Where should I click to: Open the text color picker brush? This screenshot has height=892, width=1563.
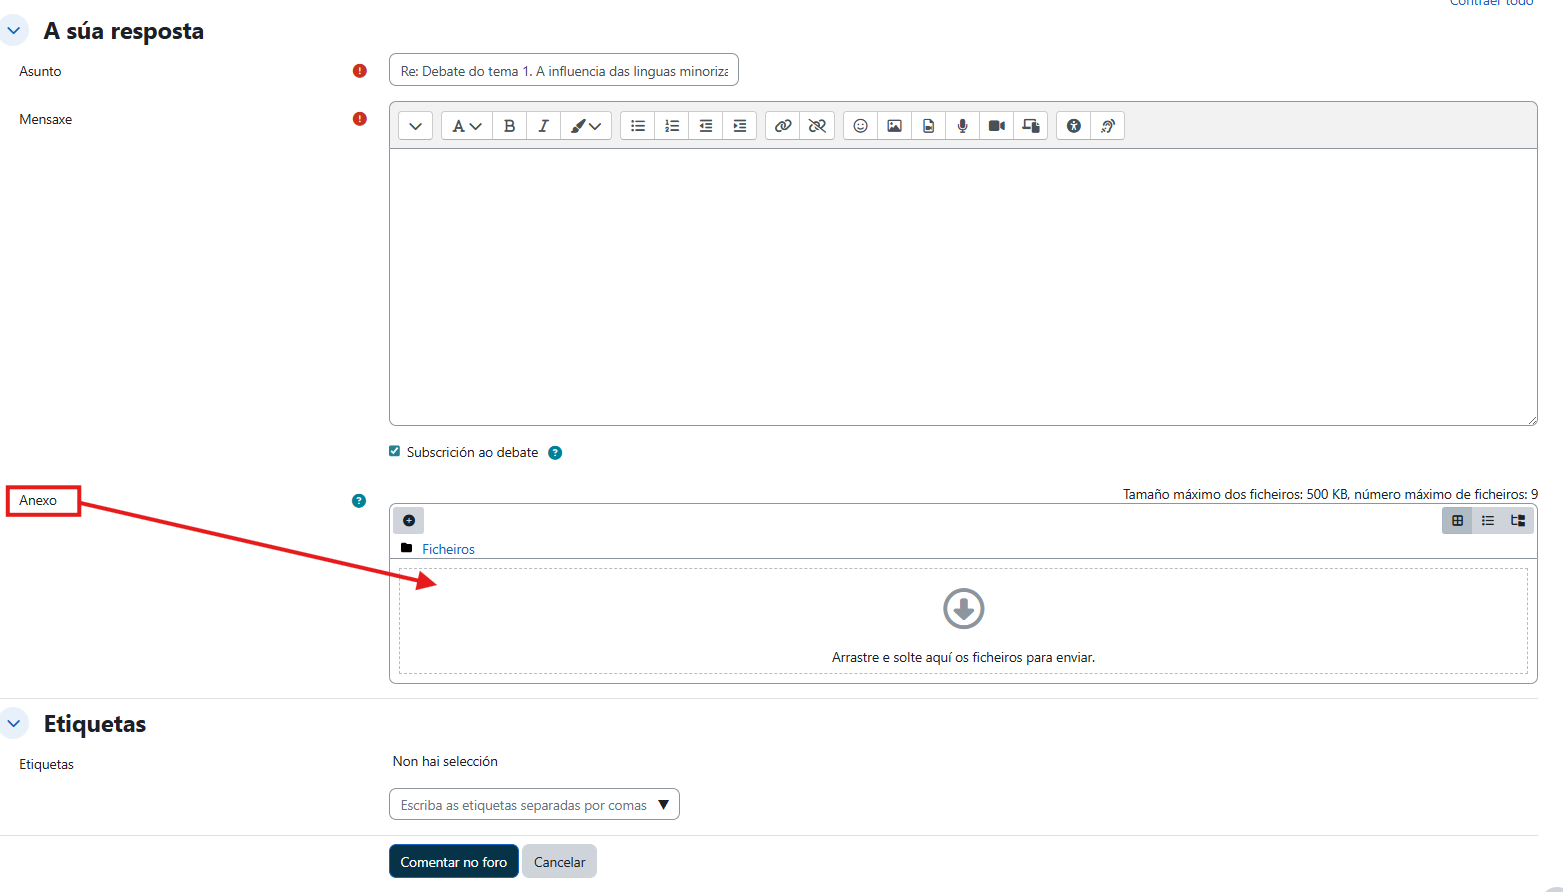point(585,126)
